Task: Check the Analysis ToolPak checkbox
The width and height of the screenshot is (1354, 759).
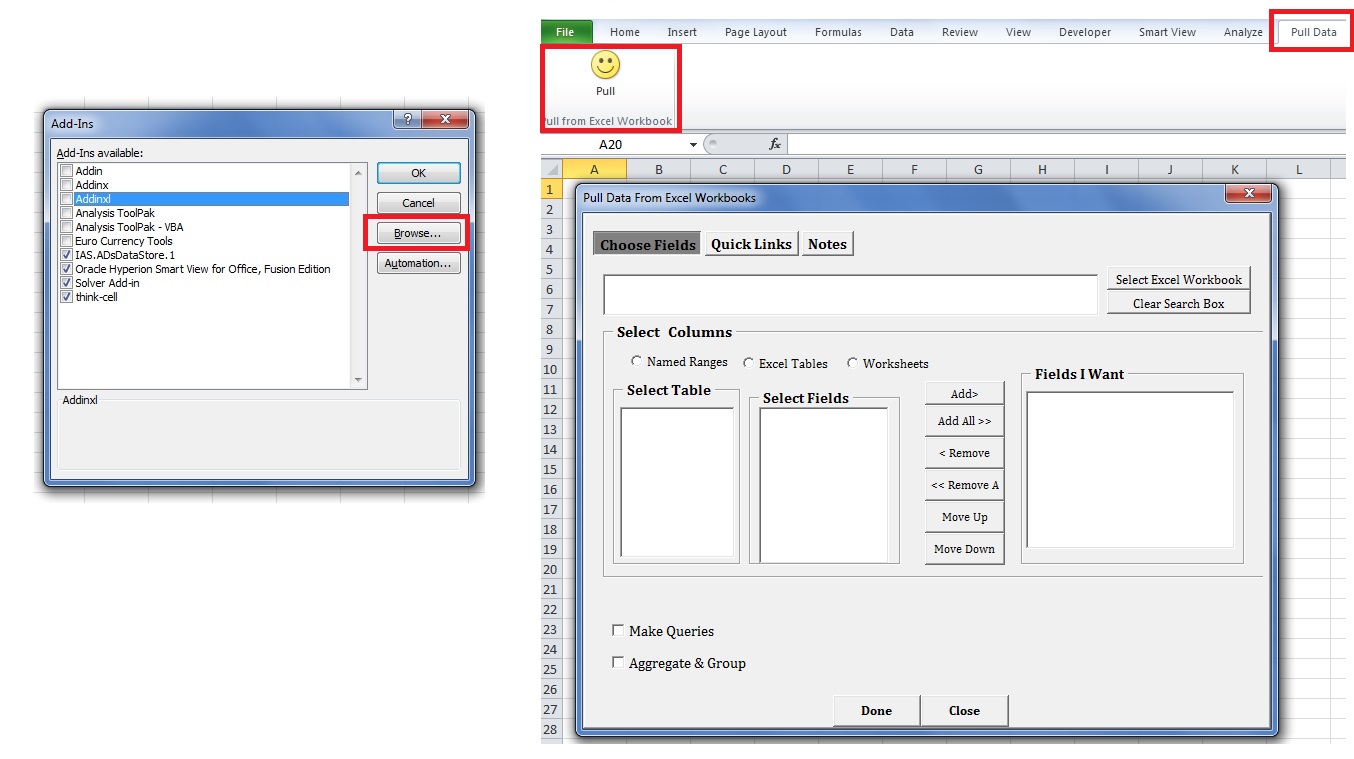Action: [67, 213]
